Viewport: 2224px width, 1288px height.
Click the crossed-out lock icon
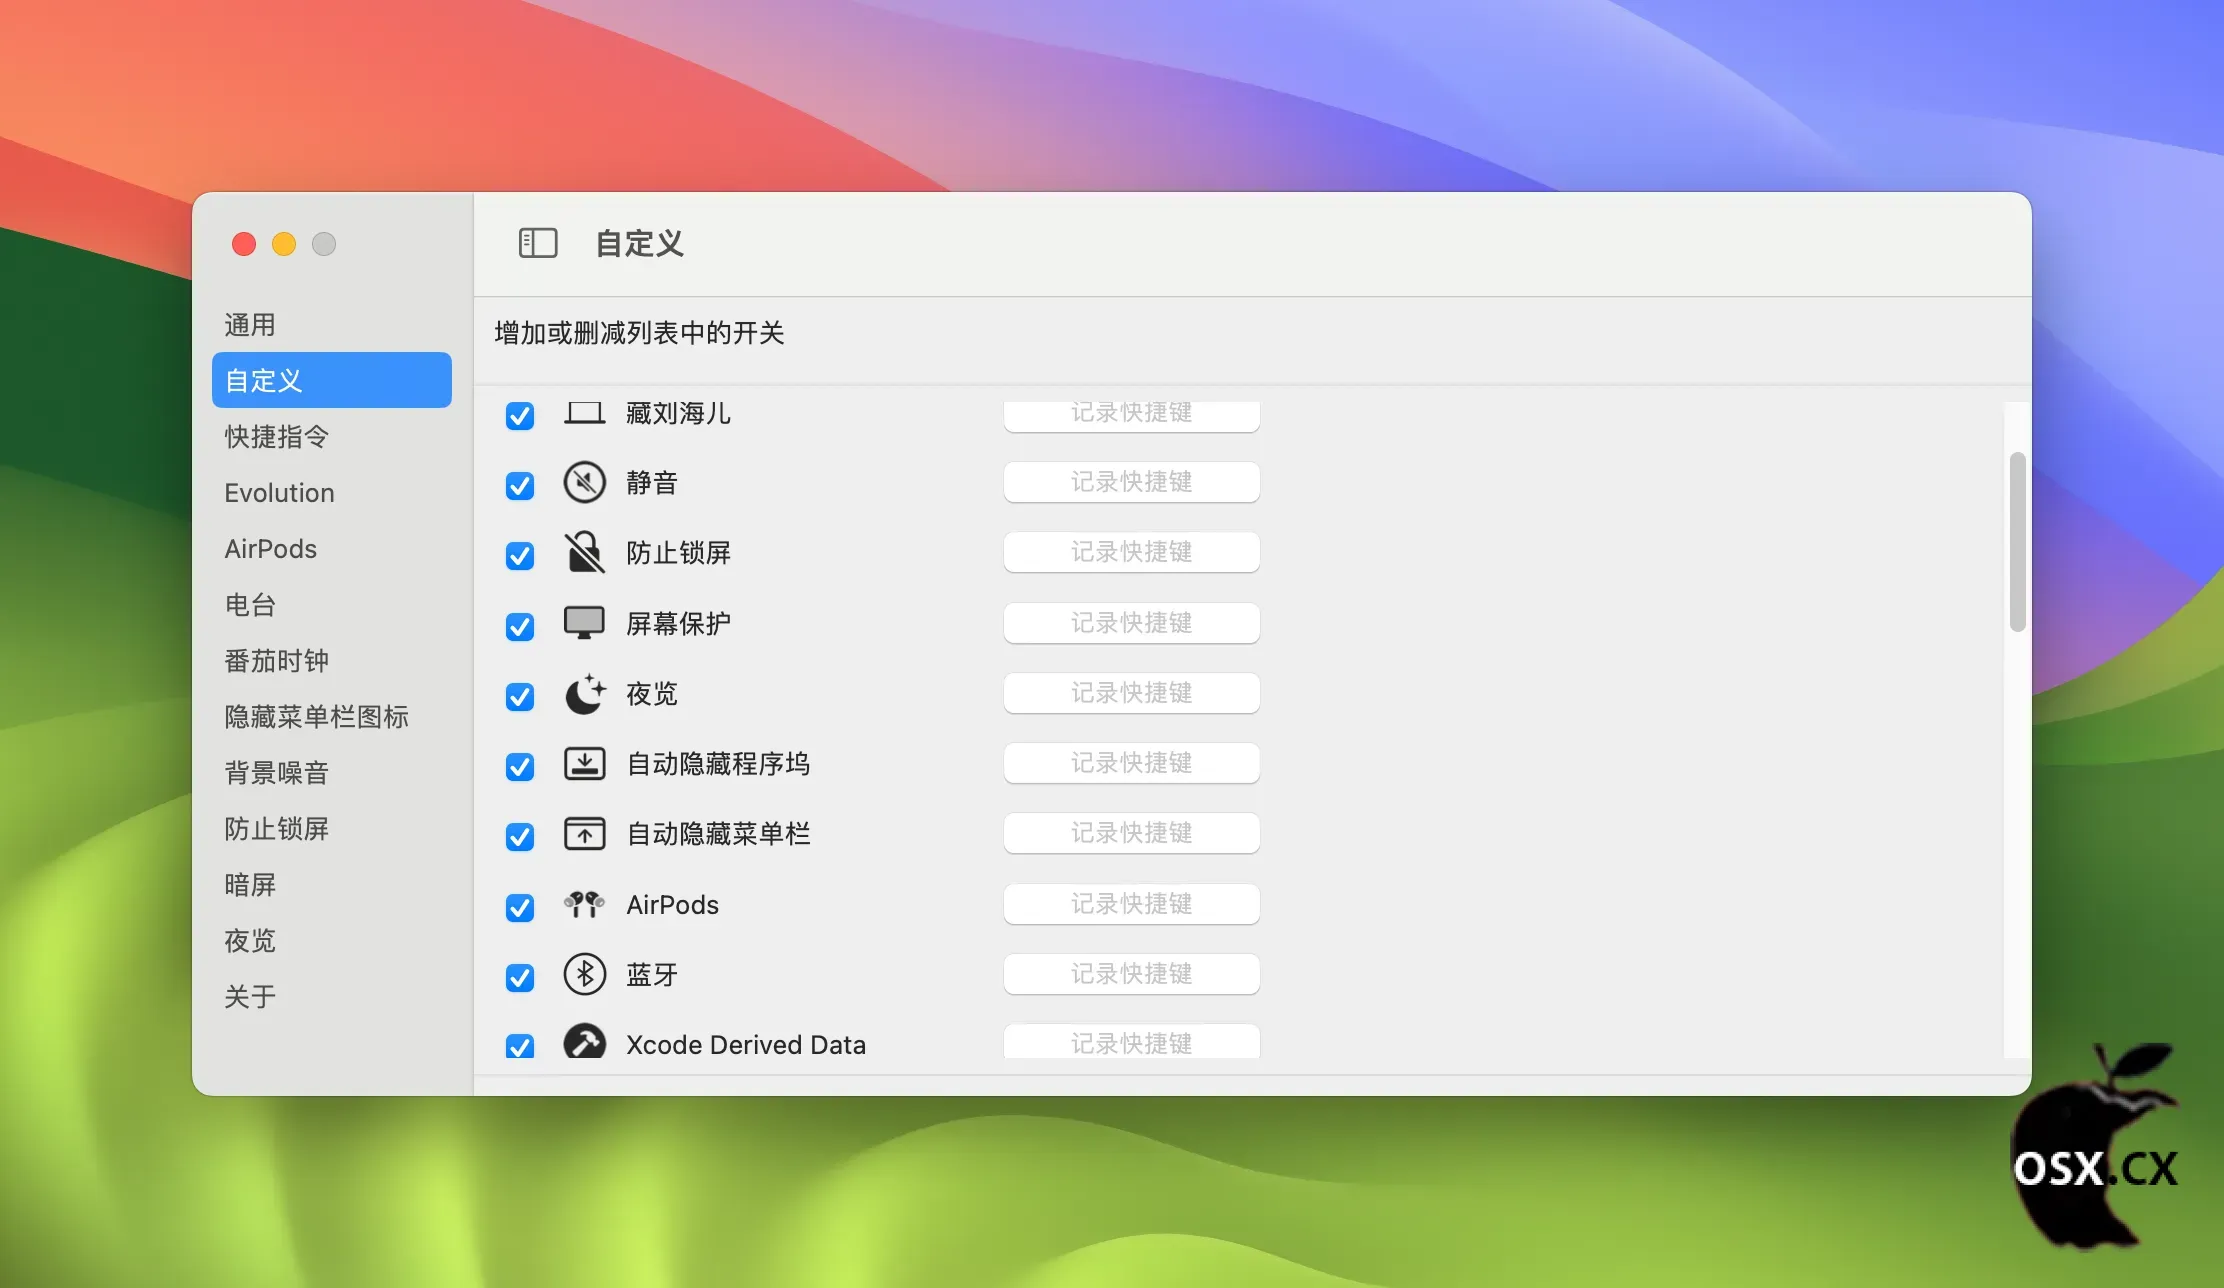[x=584, y=553]
